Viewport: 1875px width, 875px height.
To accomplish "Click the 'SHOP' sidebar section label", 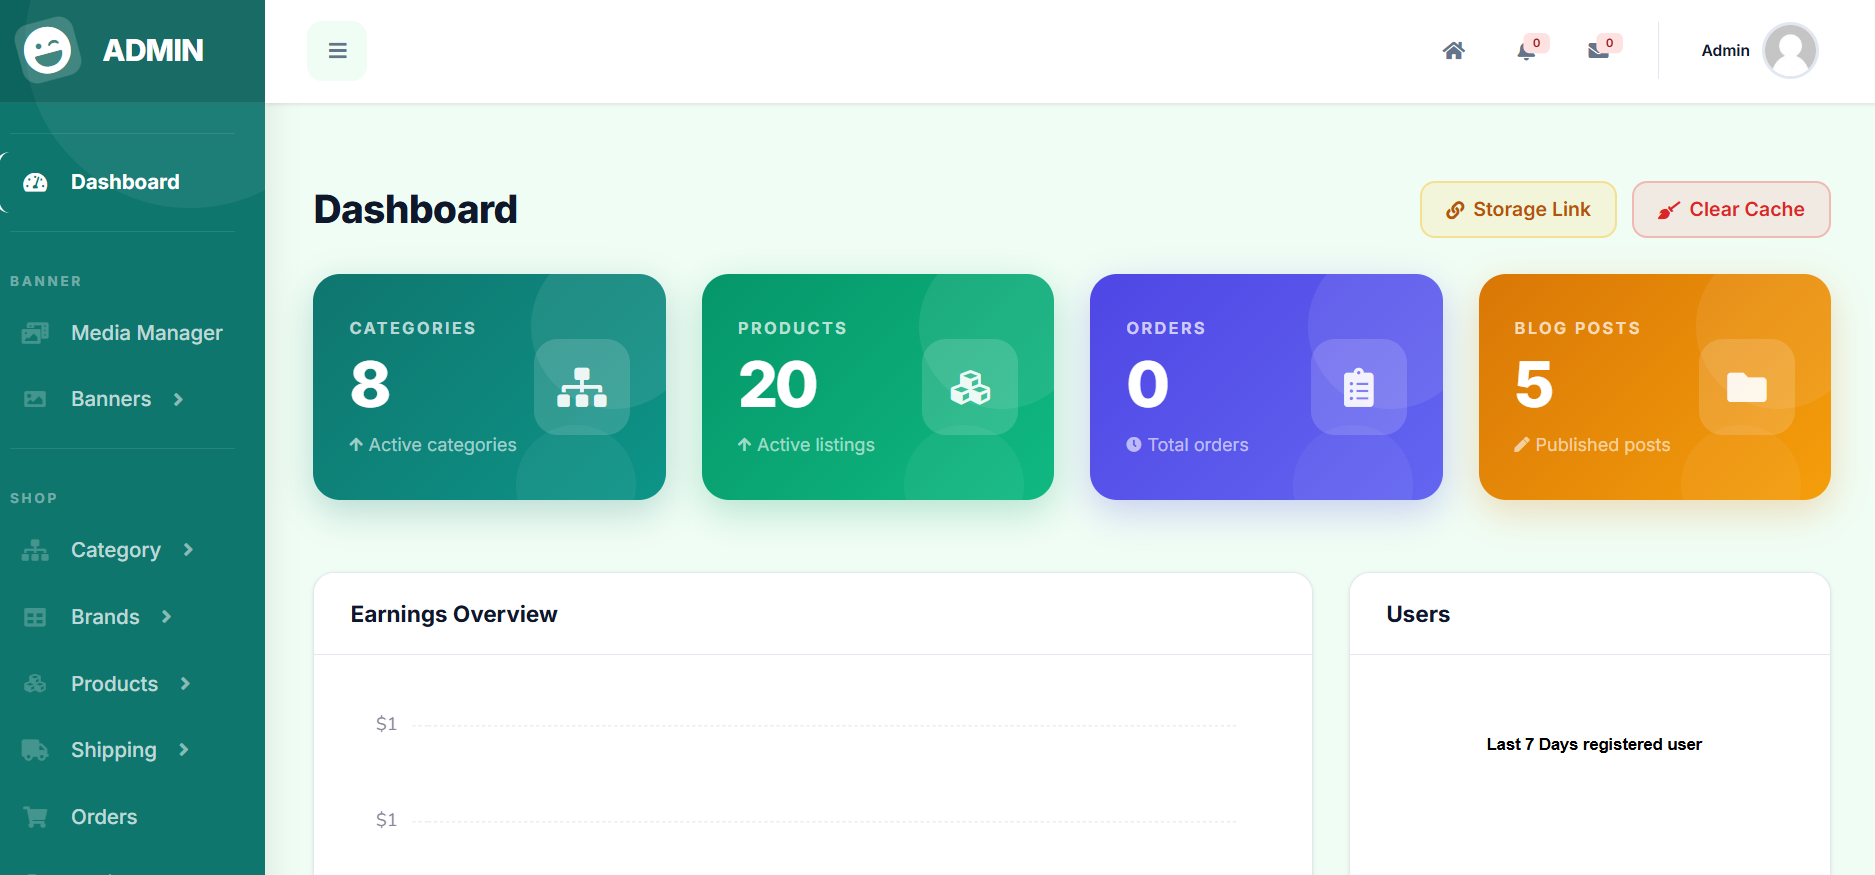I will pos(34,498).
